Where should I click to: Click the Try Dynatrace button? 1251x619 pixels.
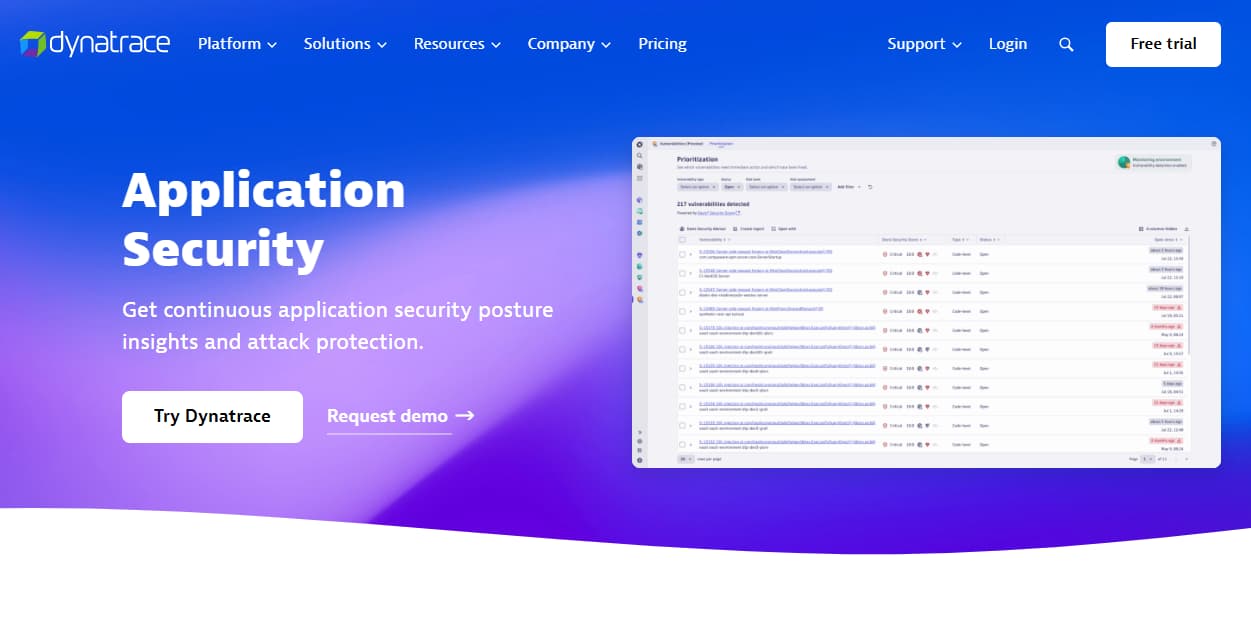(x=212, y=416)
